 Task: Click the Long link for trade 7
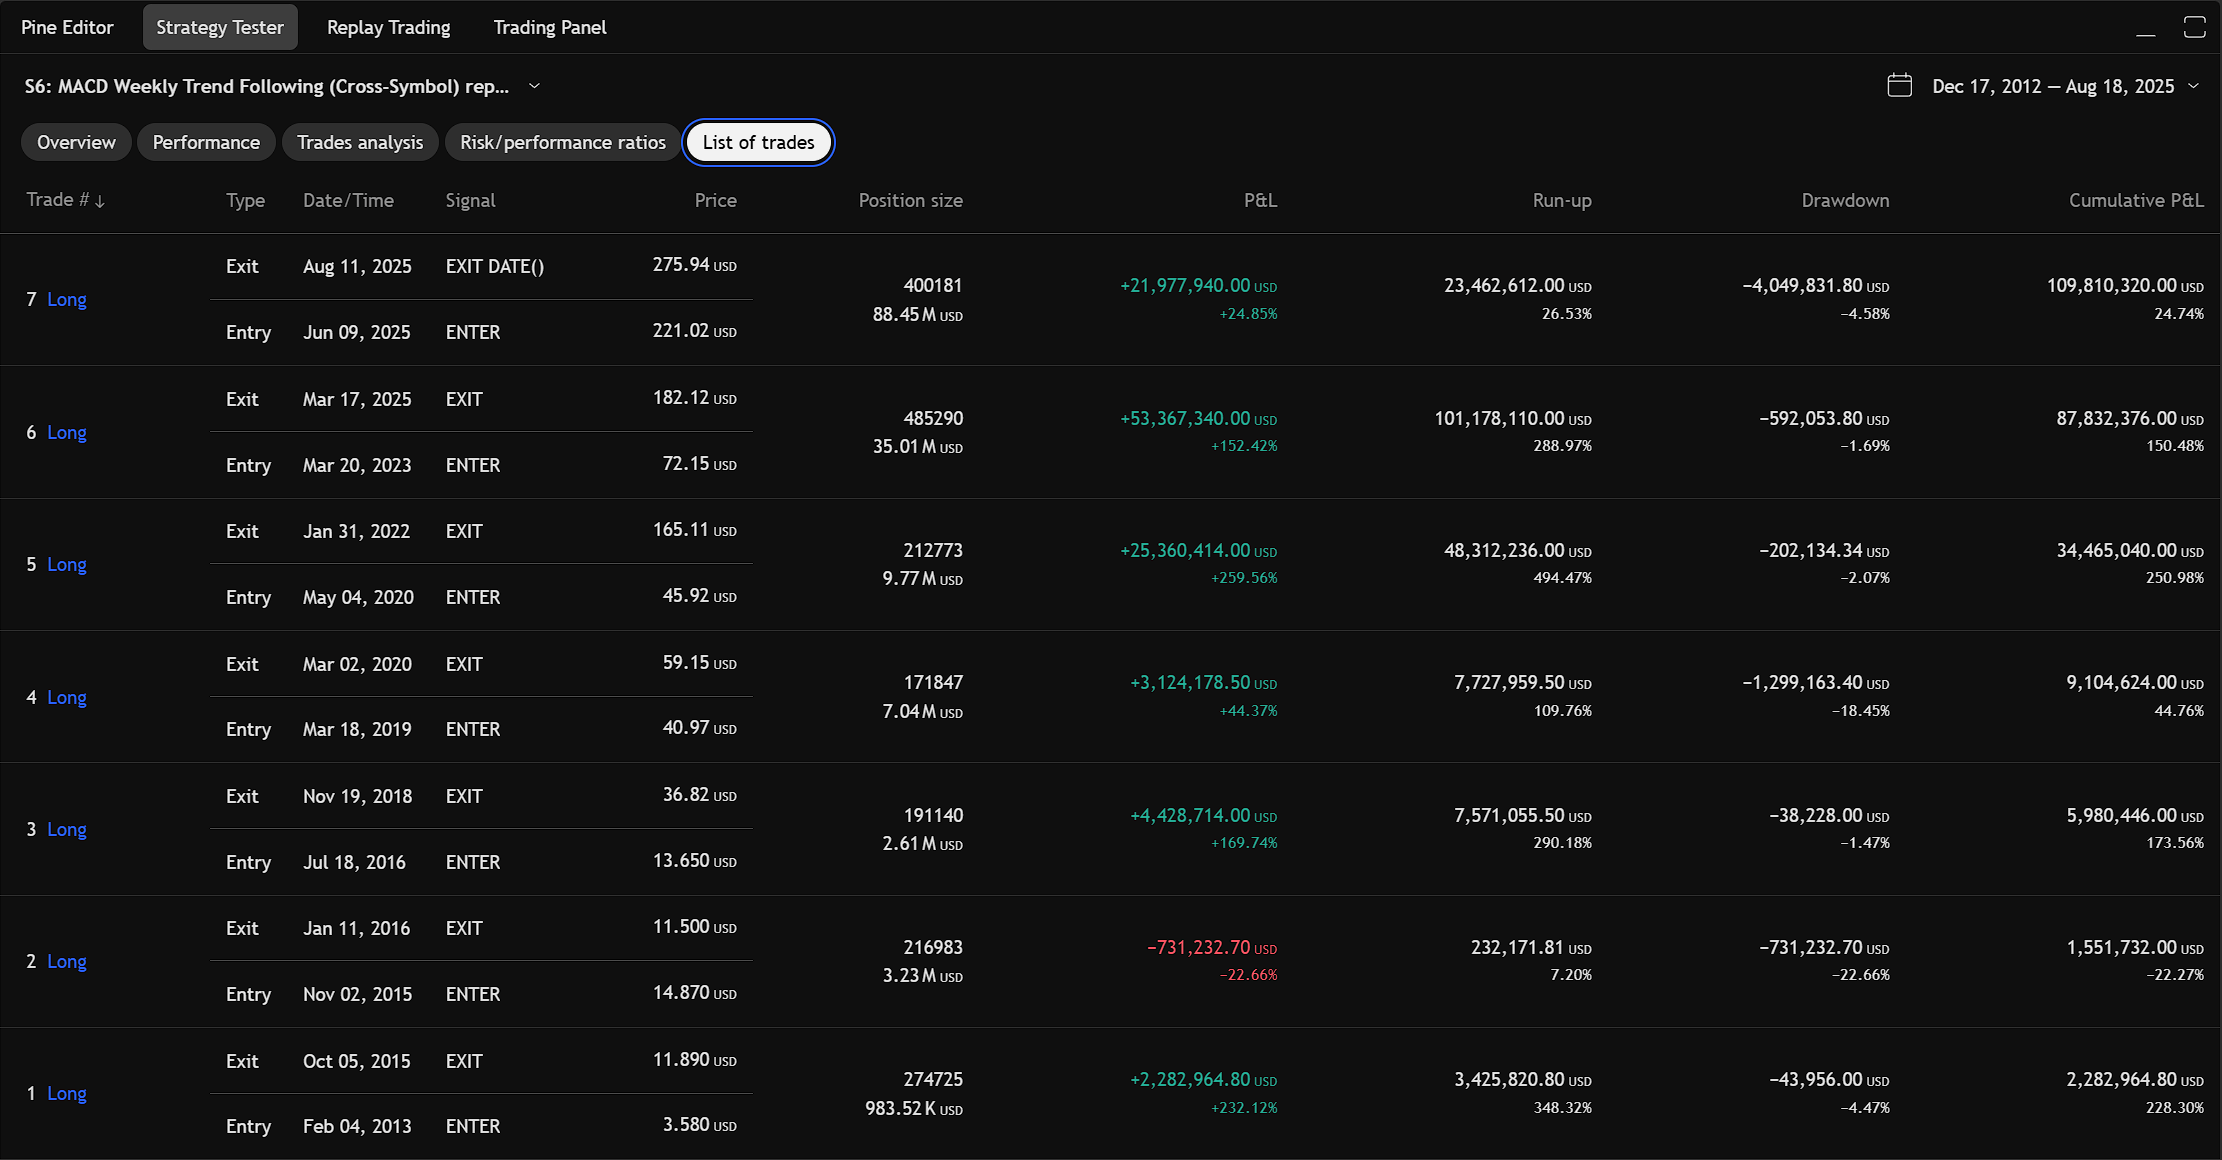point(67,300)
